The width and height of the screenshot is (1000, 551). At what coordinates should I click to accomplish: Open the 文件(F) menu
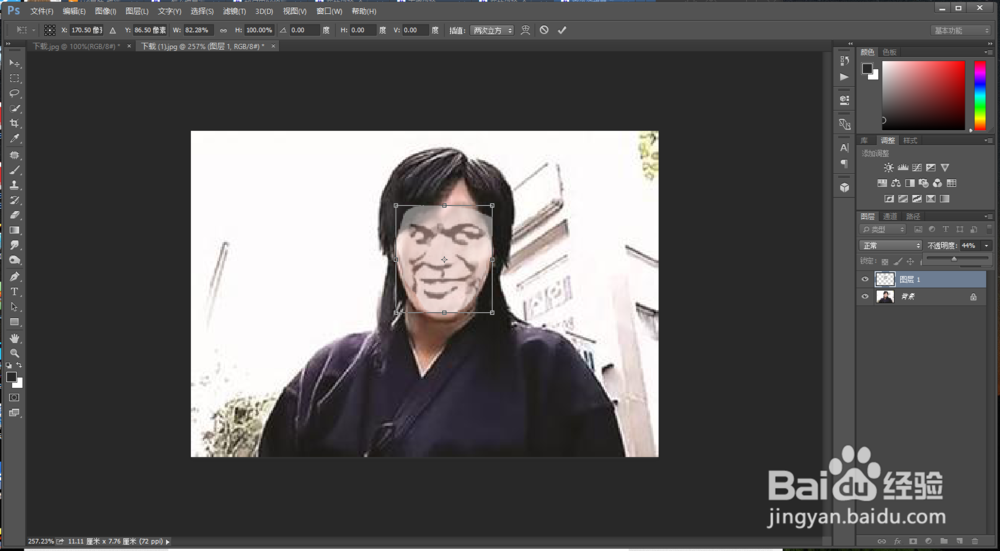pyautogui.click(x=42, y=11)
